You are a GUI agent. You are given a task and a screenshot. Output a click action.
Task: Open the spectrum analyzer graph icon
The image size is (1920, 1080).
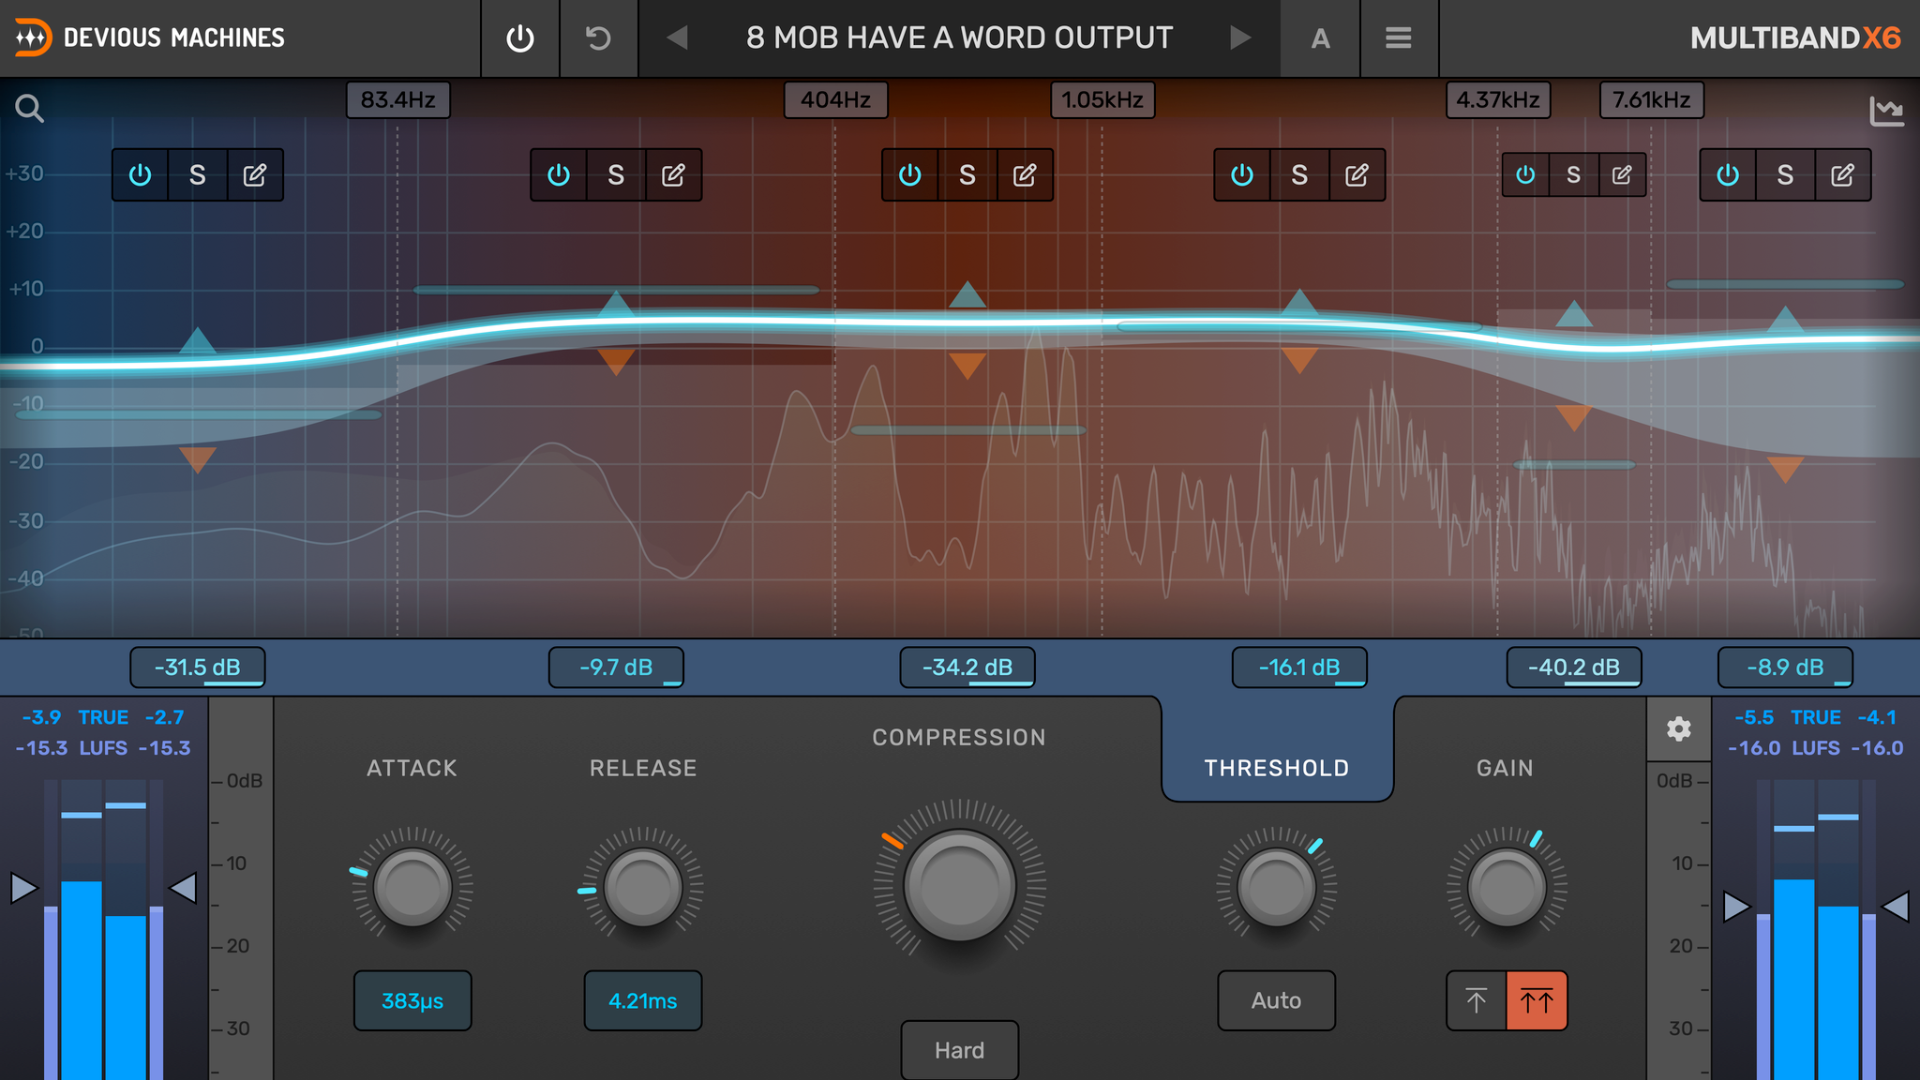pyautogui.click(x=1886, y=111)
